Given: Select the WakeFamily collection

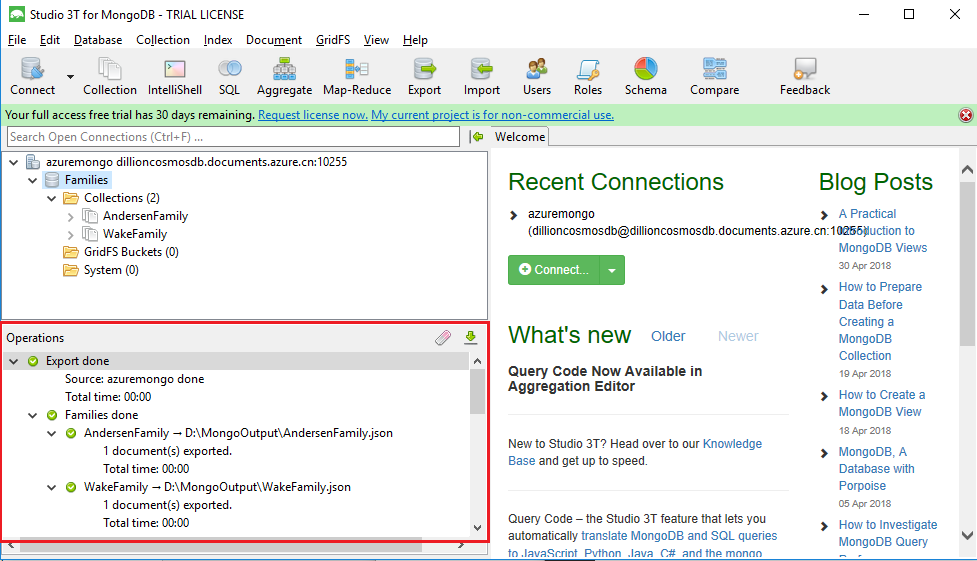Looking at the screenshot, I should click(x=135, y=234).
